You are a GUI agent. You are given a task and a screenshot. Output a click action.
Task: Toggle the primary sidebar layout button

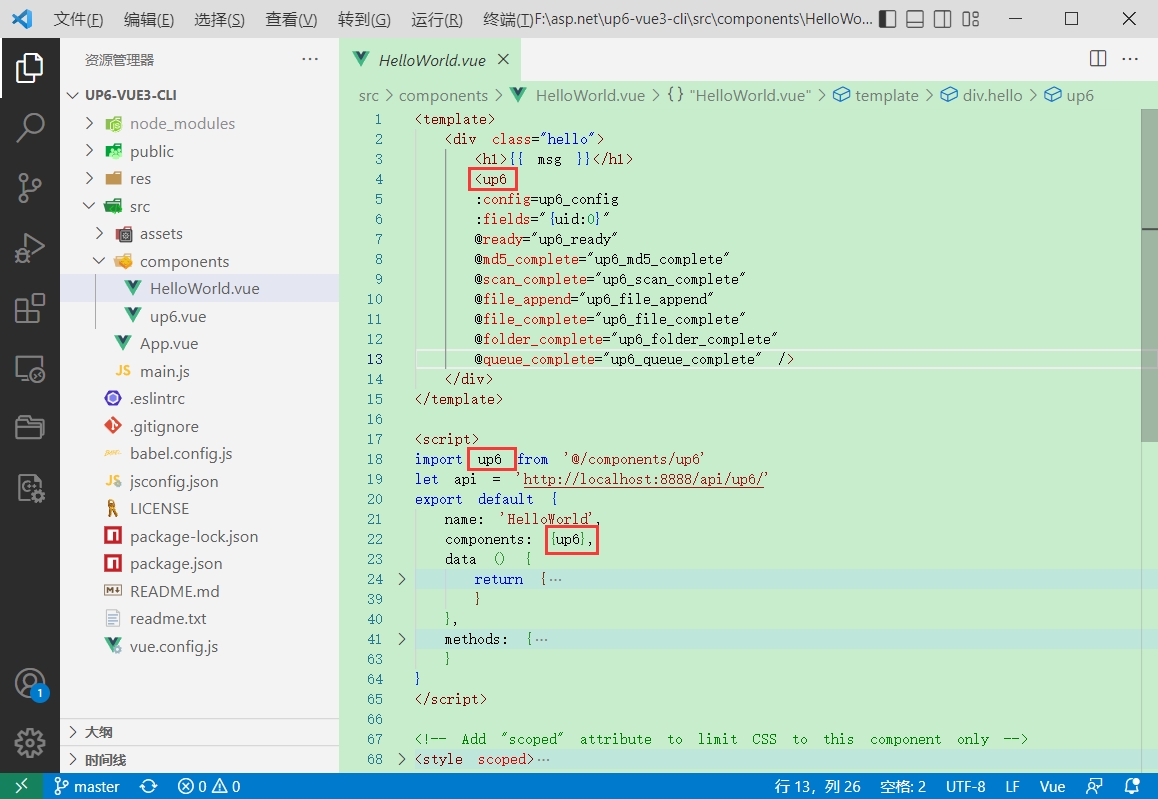(887, 19)
